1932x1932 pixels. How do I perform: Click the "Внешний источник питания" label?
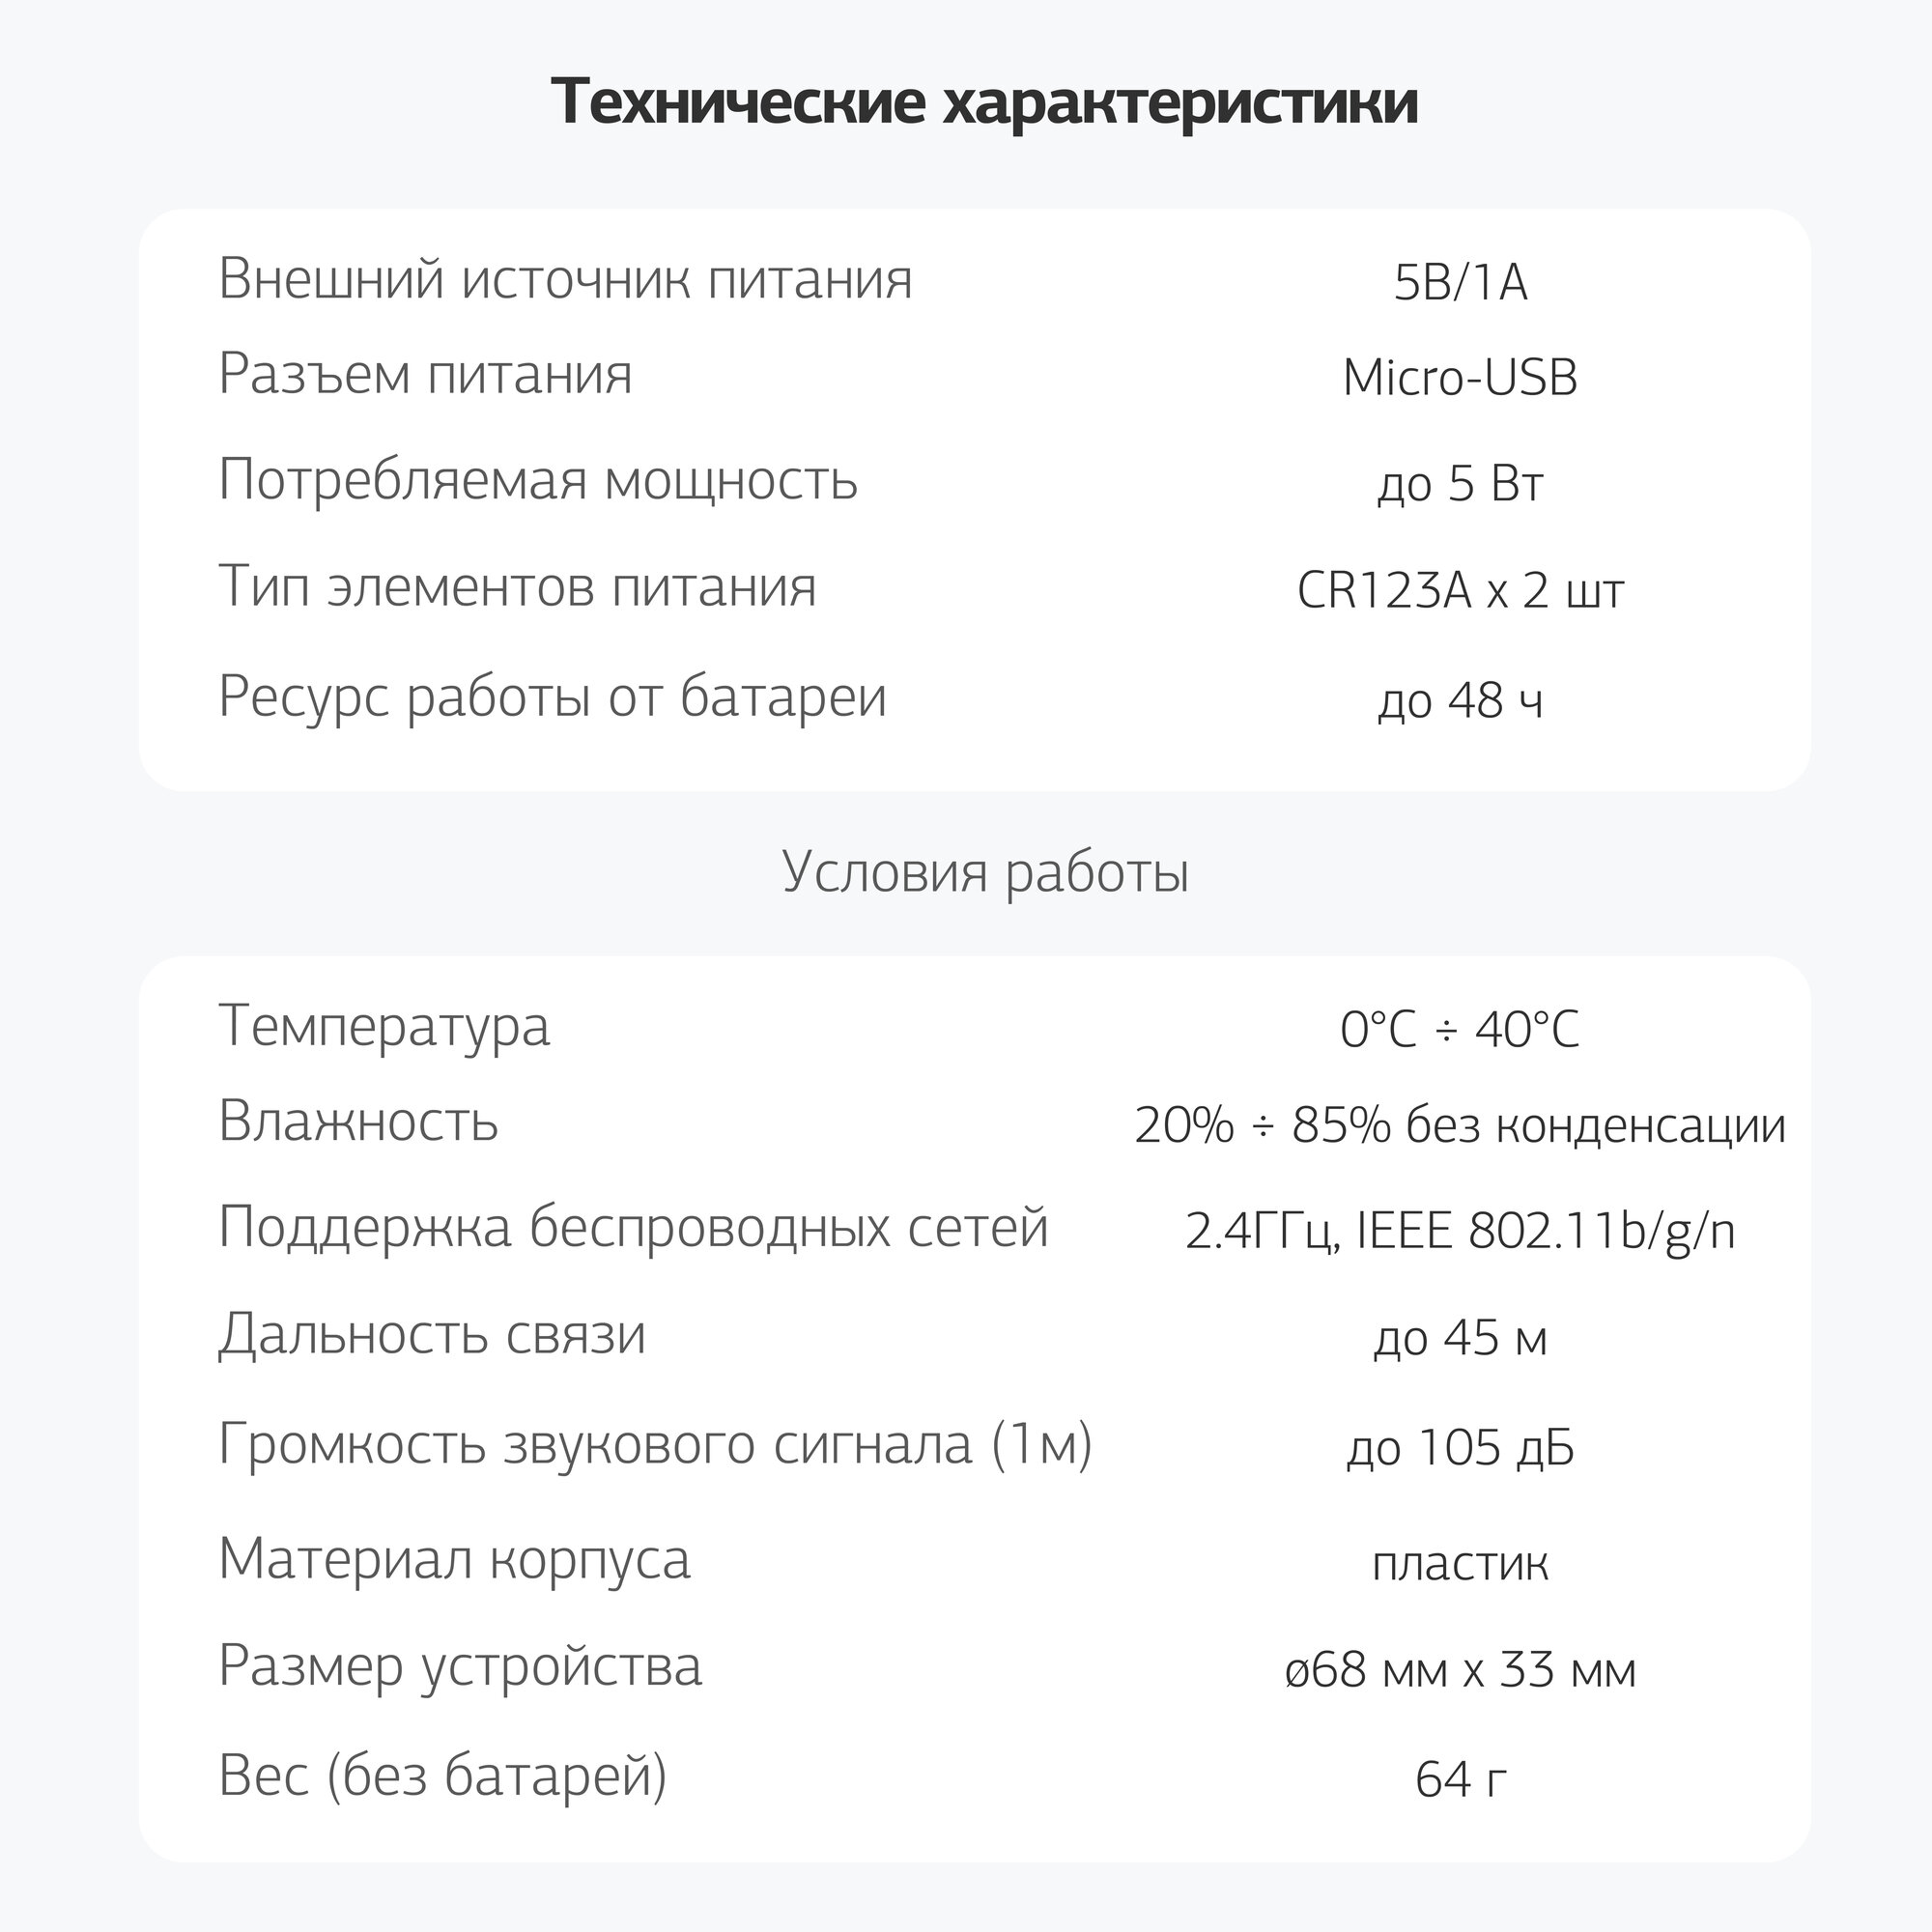pos(565,278)
